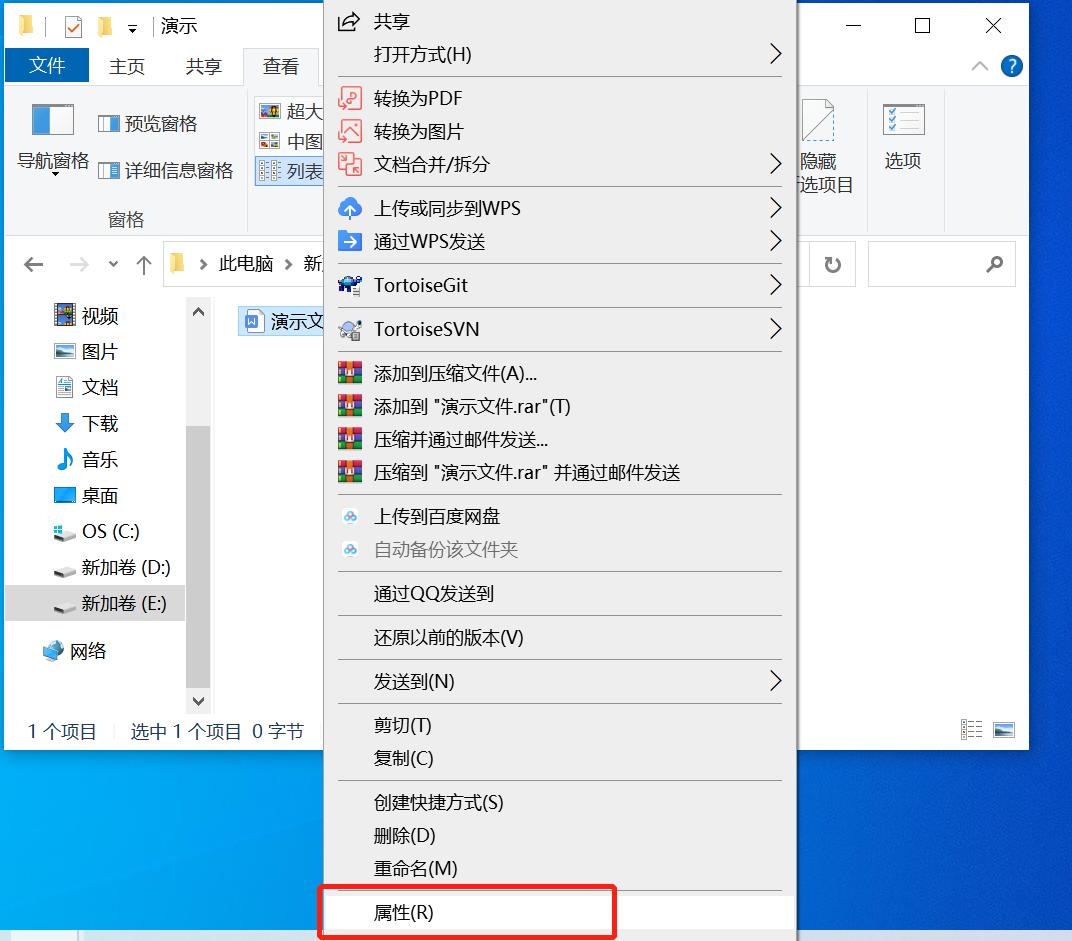
Task: Click the back navigation arrow
Action: [33, 263]
